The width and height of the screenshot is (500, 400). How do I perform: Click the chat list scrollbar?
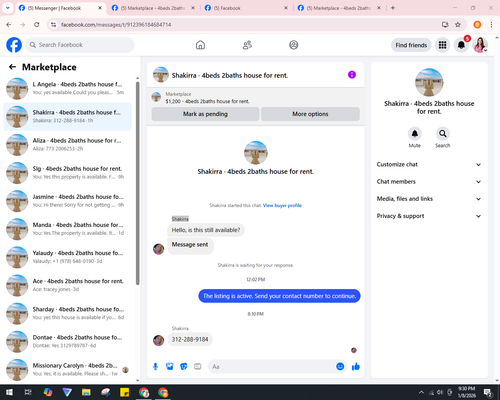[x=137, y=183]
